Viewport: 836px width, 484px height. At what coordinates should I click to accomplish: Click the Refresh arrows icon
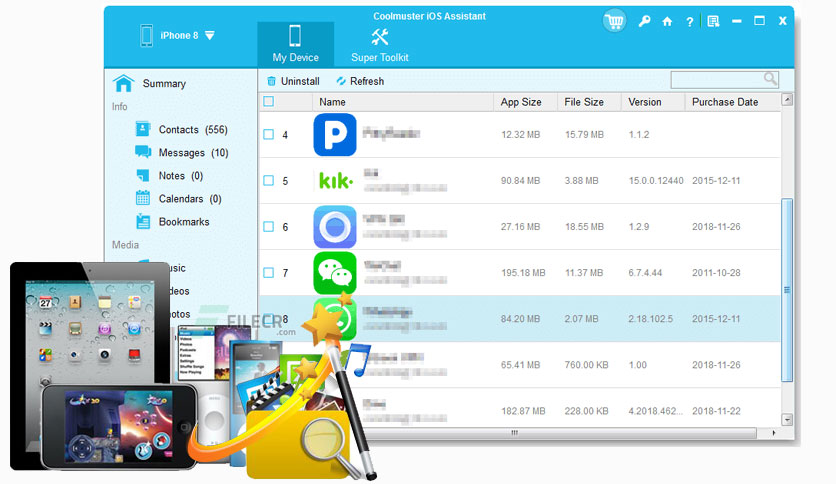341,81
